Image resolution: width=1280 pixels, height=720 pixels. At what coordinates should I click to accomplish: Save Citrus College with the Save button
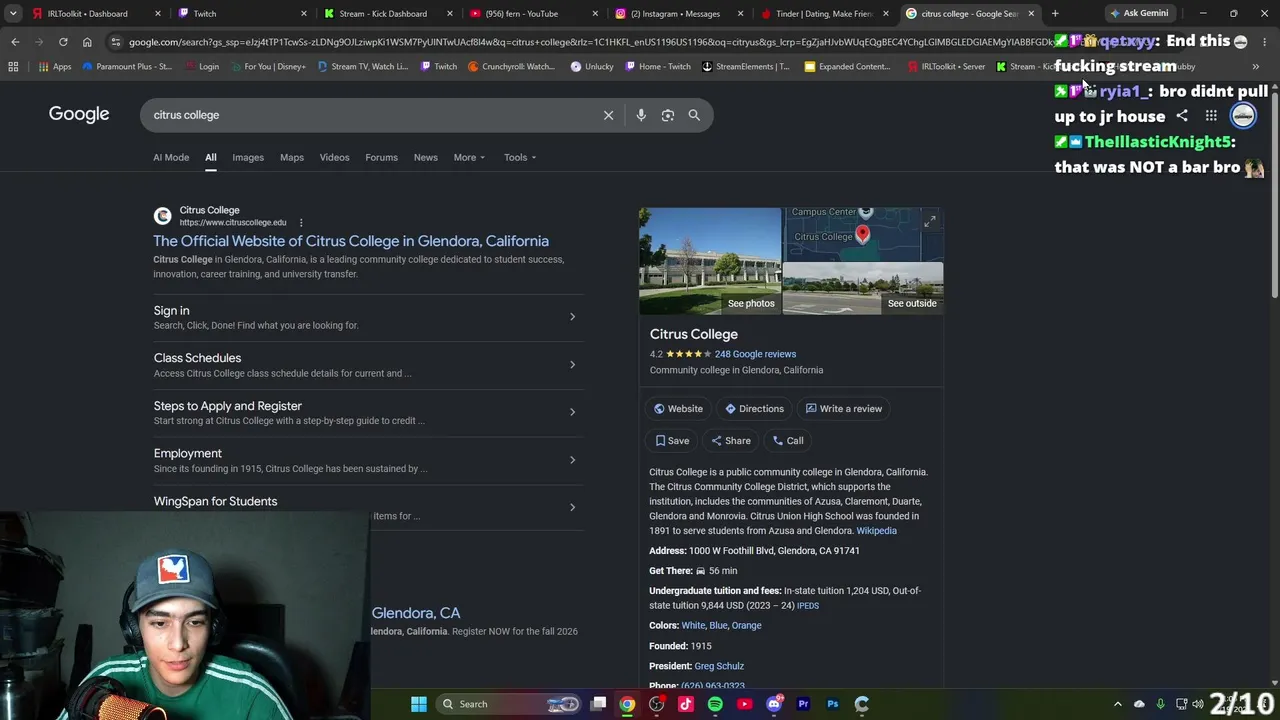click(672, 441)
